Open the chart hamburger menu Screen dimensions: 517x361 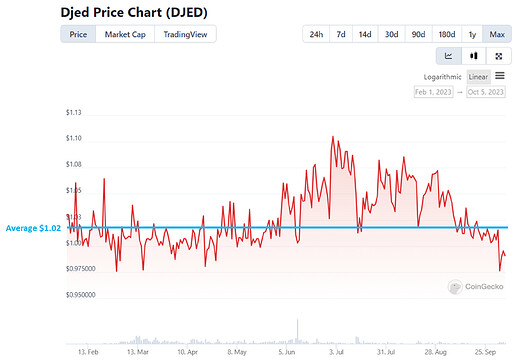click(500, 76)
